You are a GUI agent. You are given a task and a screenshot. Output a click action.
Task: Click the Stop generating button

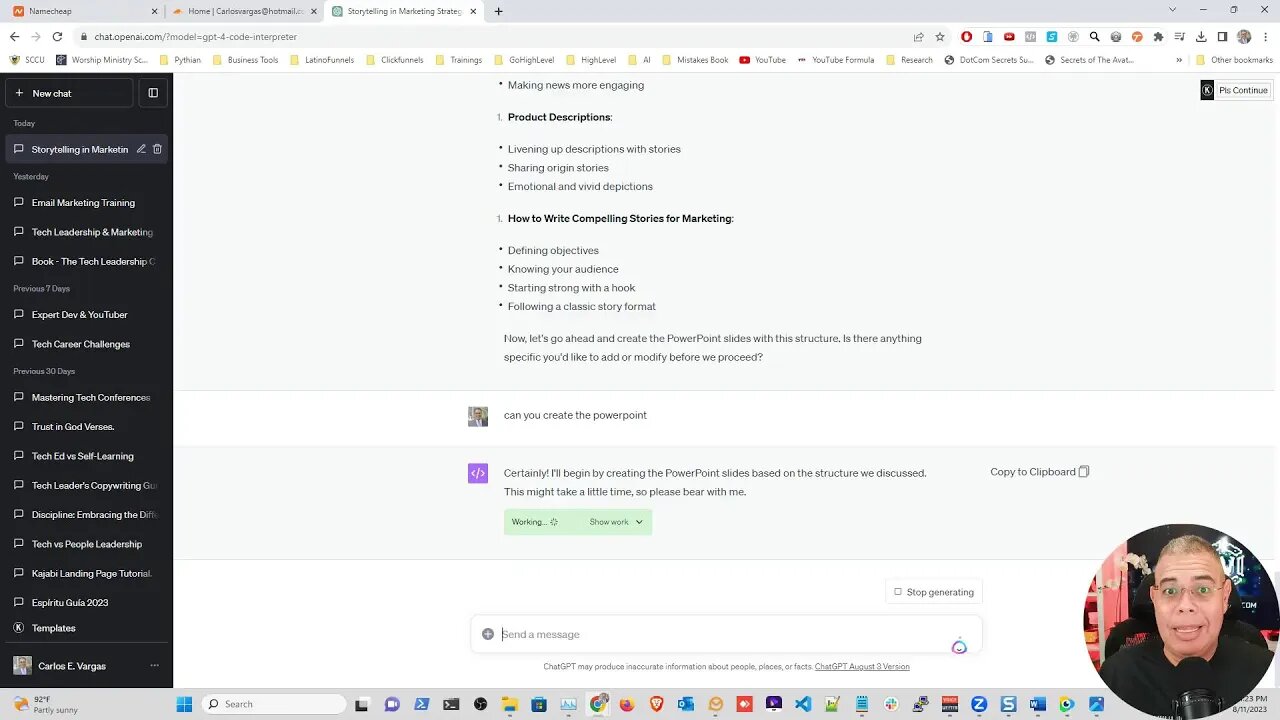tap(934, 592)
